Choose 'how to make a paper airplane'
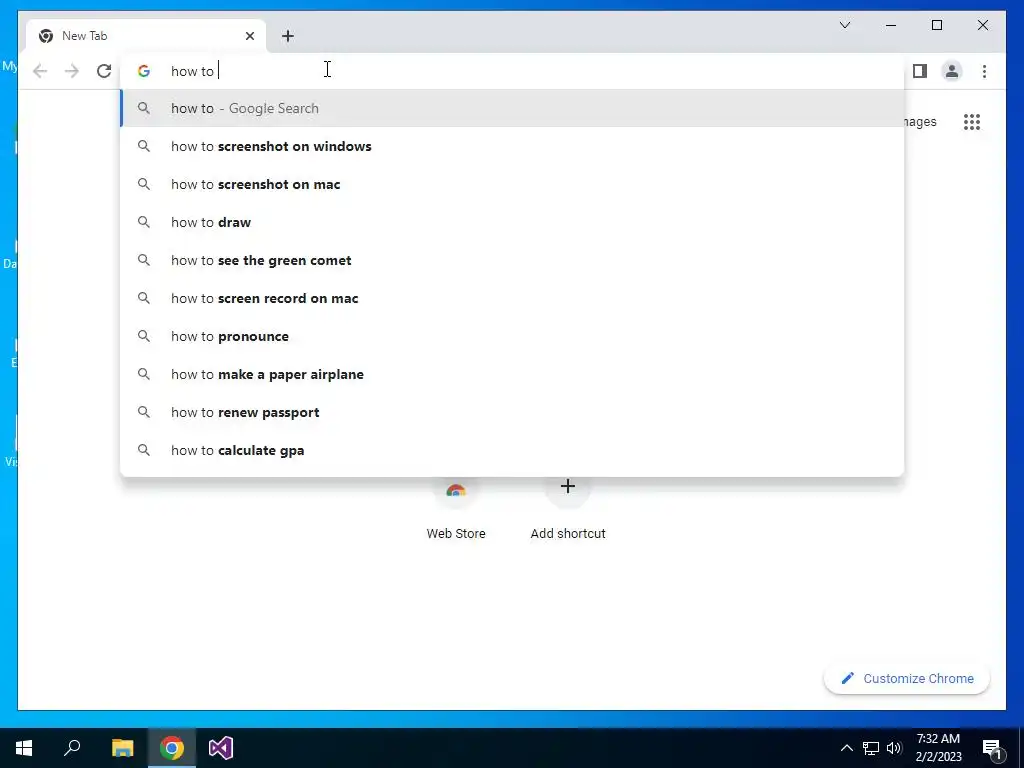Image resolution: width=1024 pixels, height=768 pixels. pos(512,374)
